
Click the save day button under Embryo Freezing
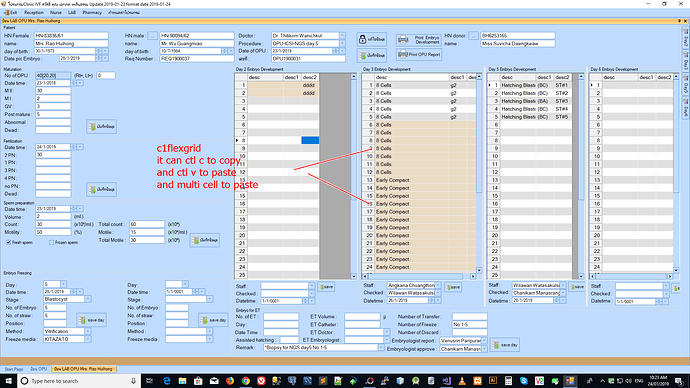click(x=92, y=320)
